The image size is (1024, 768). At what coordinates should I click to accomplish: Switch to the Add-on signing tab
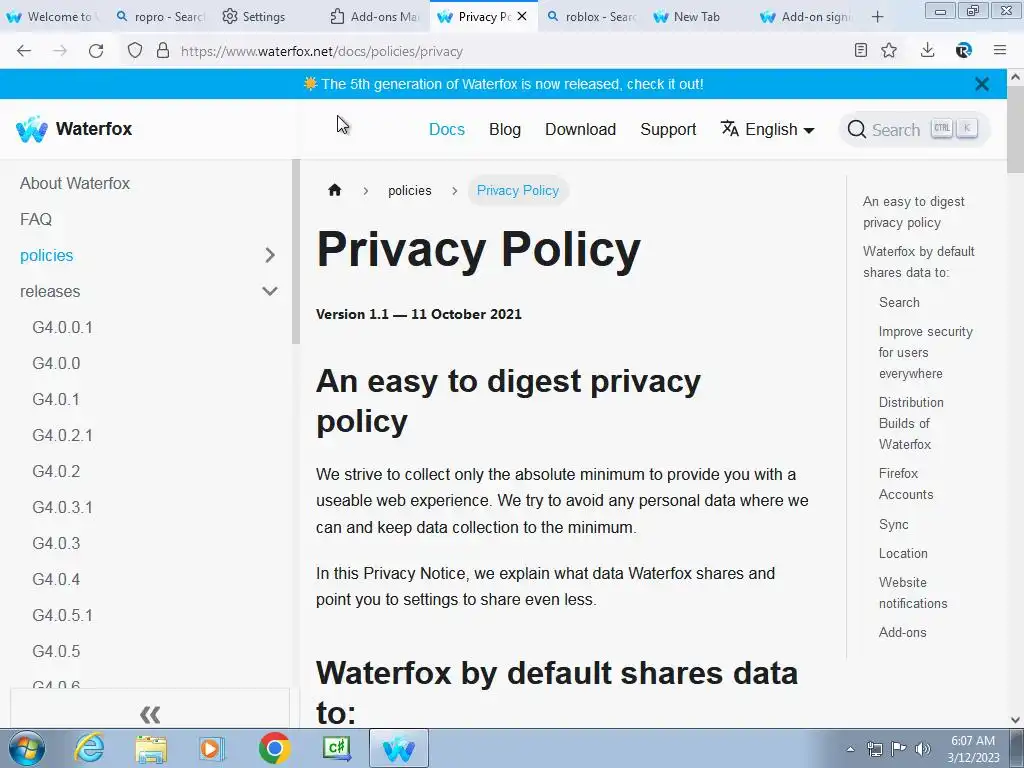coord(807,17)
